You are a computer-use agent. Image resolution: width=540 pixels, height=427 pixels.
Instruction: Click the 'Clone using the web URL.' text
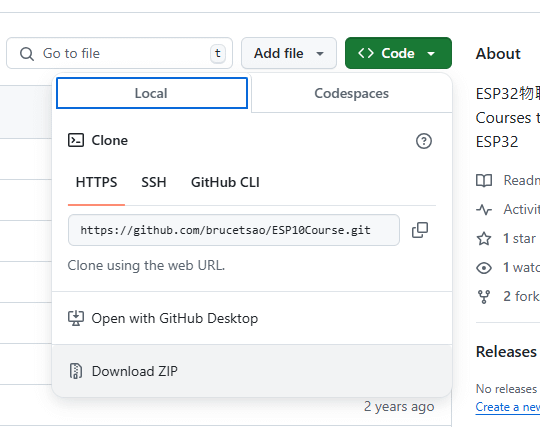coord(146,265)
